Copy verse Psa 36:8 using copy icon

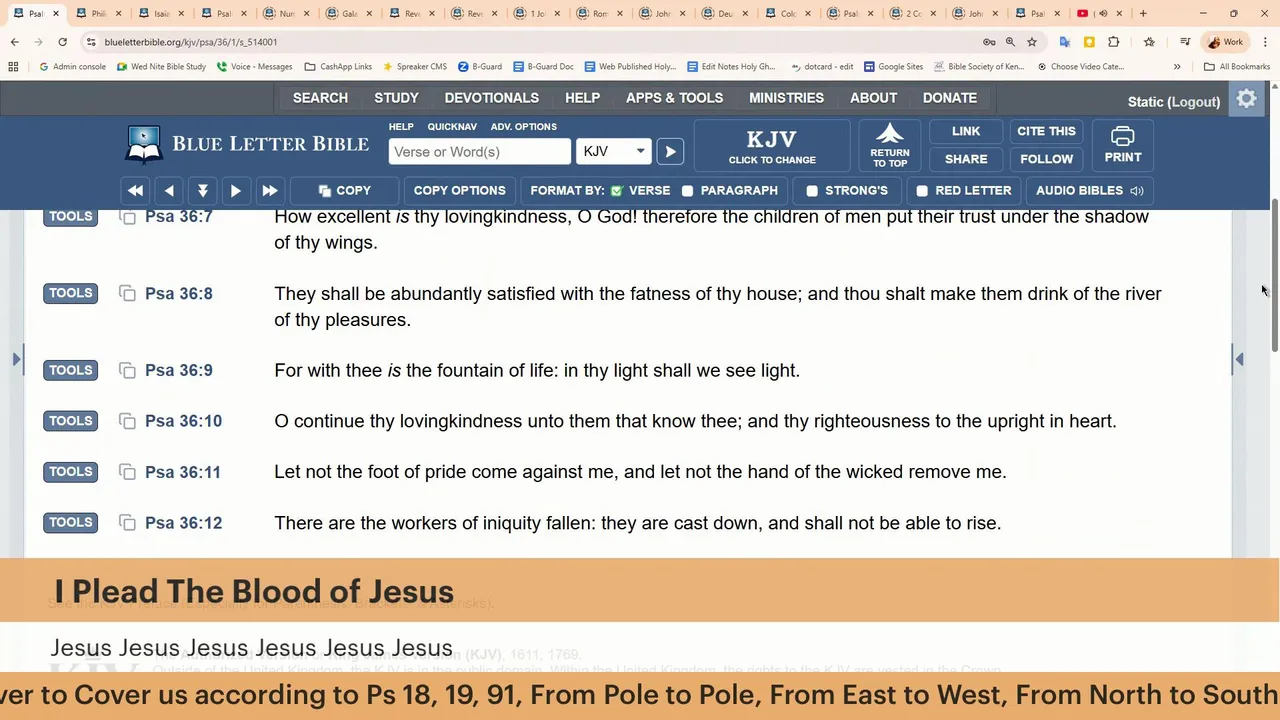click(x=127, y=293)
